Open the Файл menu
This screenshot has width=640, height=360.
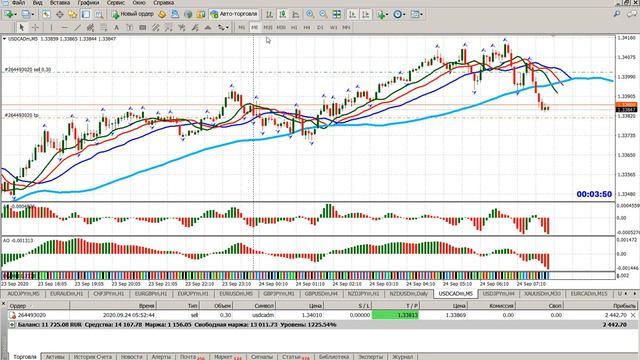coord(18,2)
